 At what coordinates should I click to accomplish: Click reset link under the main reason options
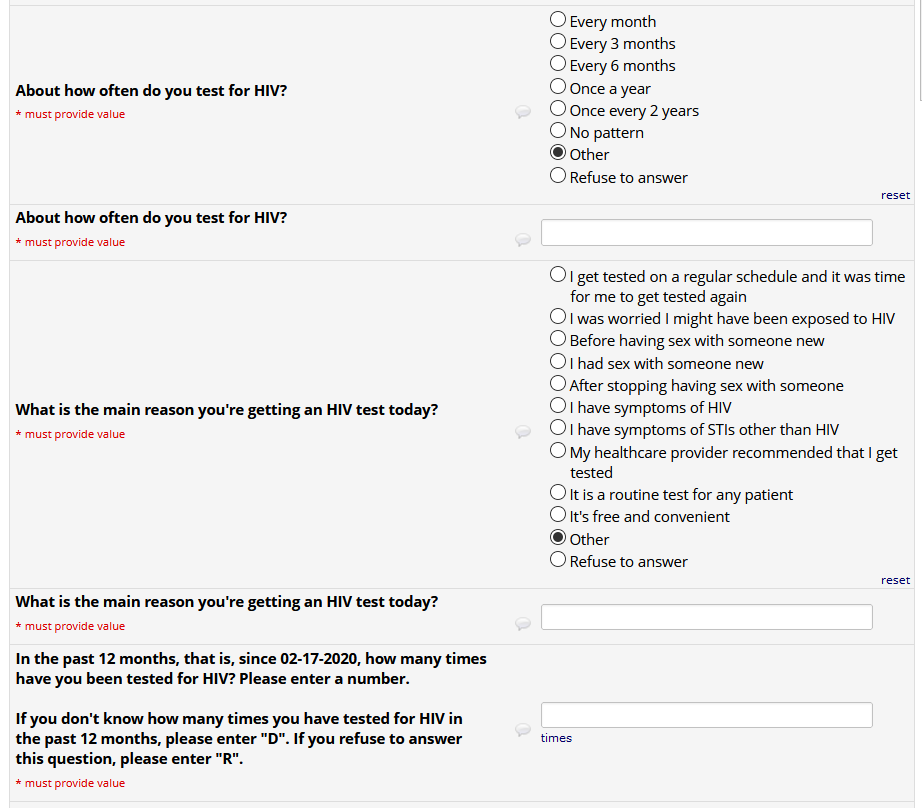pyautogui.click(x=895, y=580)
